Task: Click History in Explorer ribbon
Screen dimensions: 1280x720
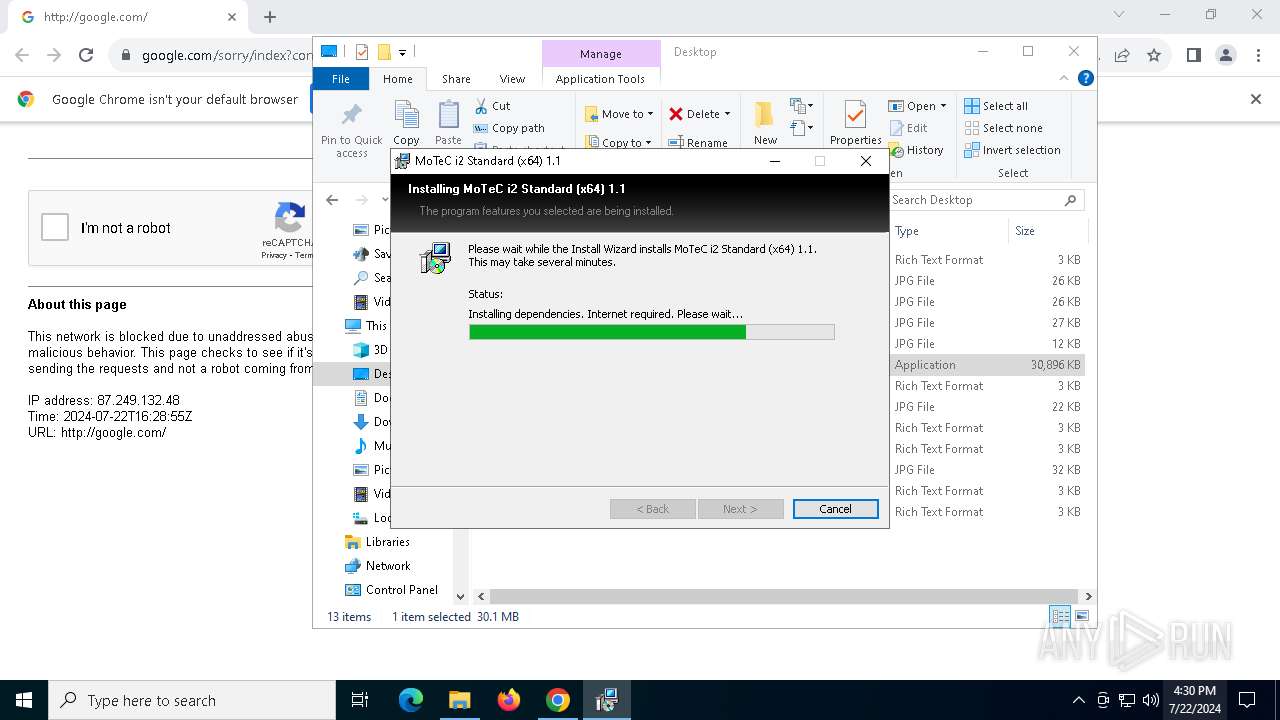Action: [916, 150]
